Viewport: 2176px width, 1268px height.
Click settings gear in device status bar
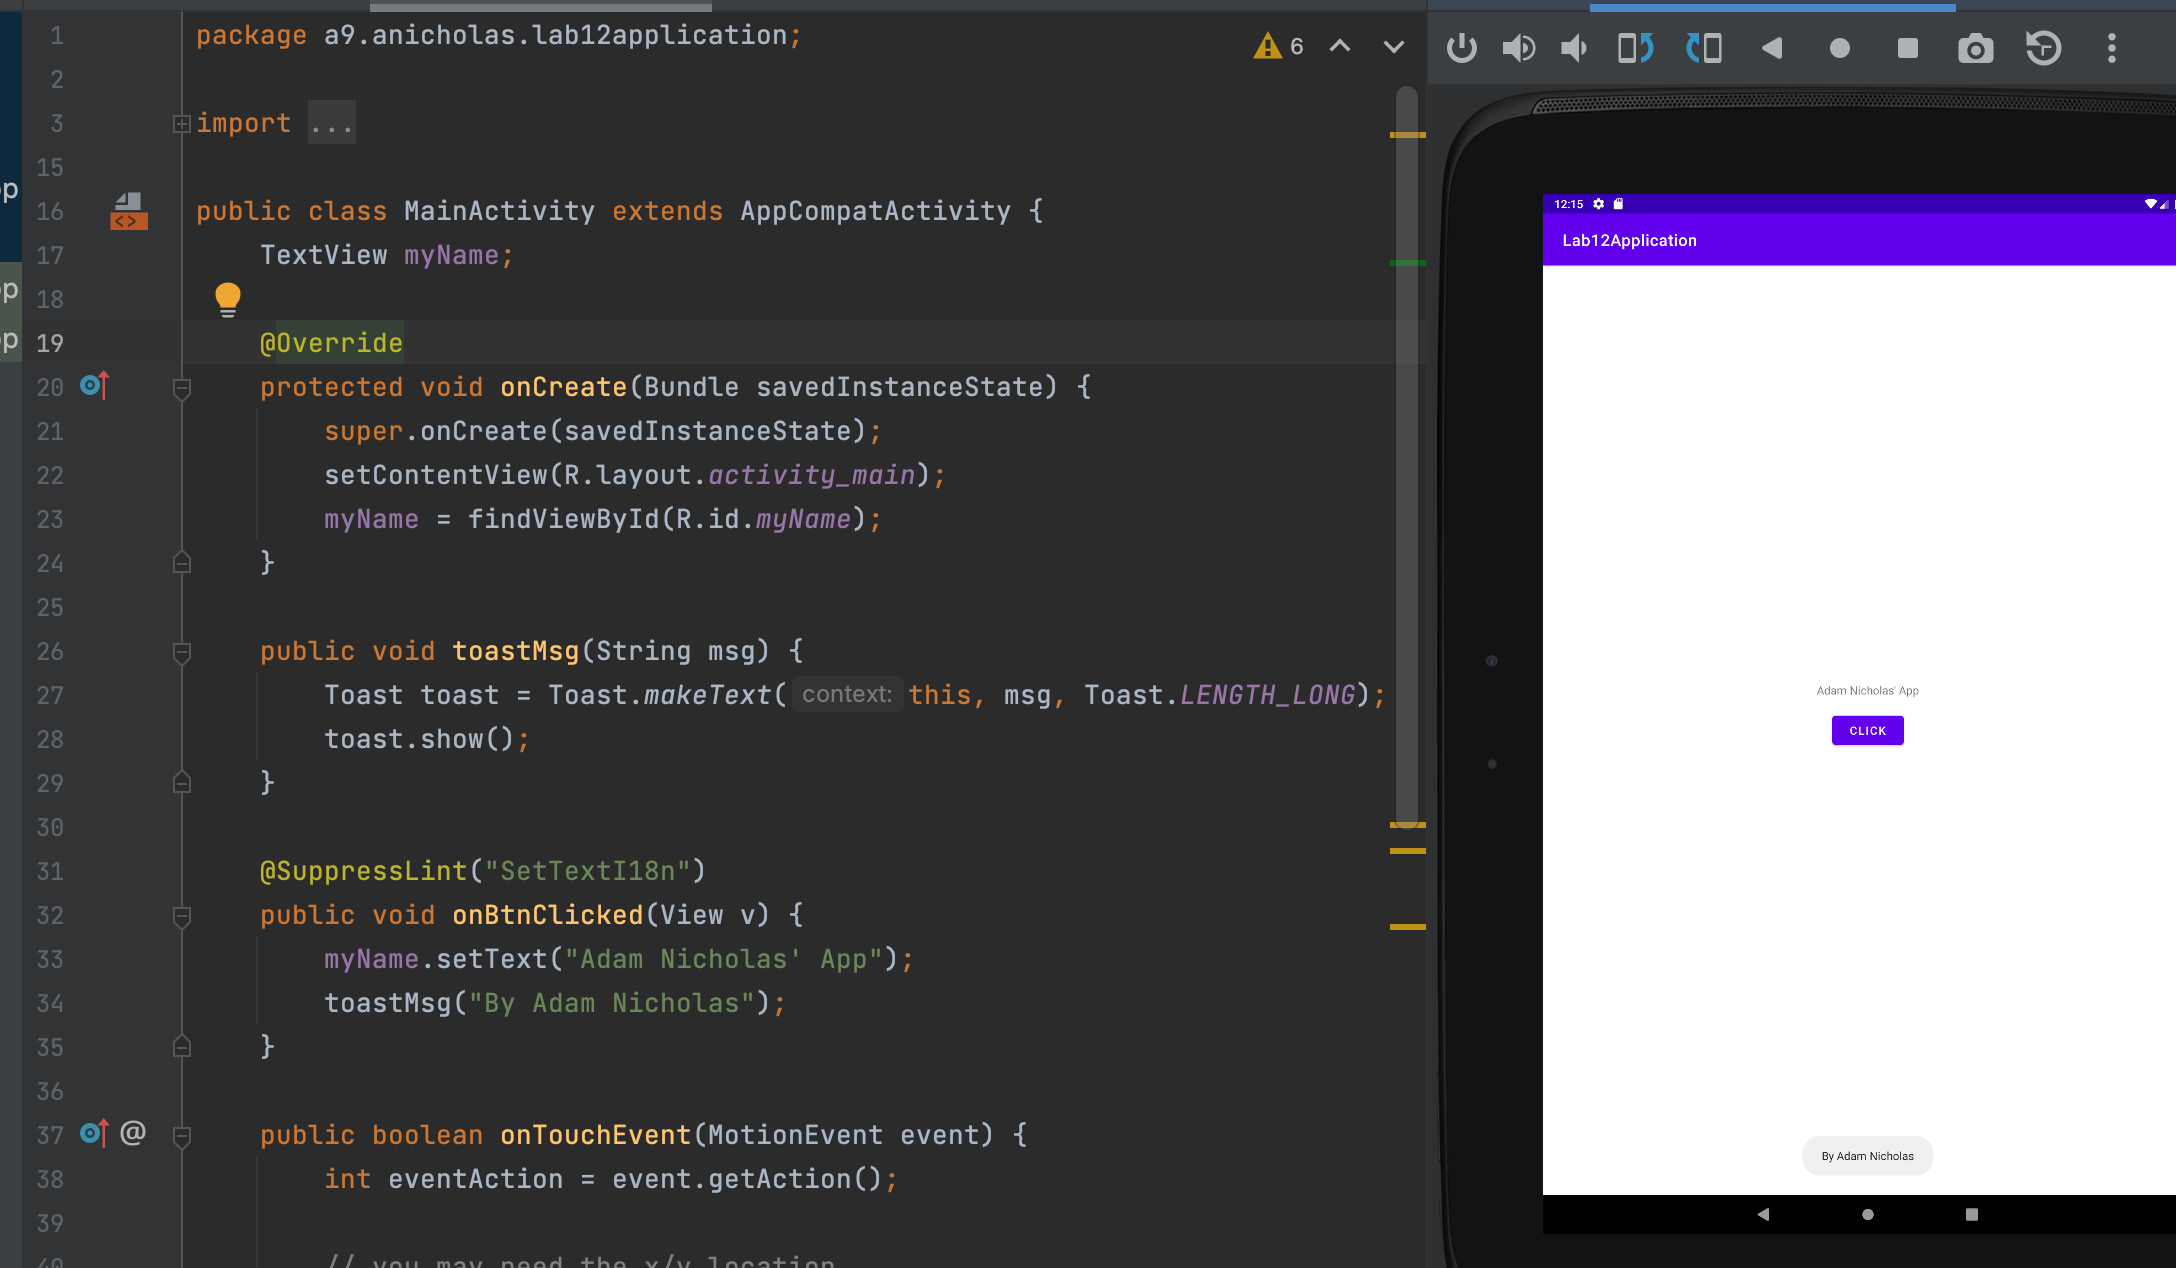click(x=1598, y=204)
